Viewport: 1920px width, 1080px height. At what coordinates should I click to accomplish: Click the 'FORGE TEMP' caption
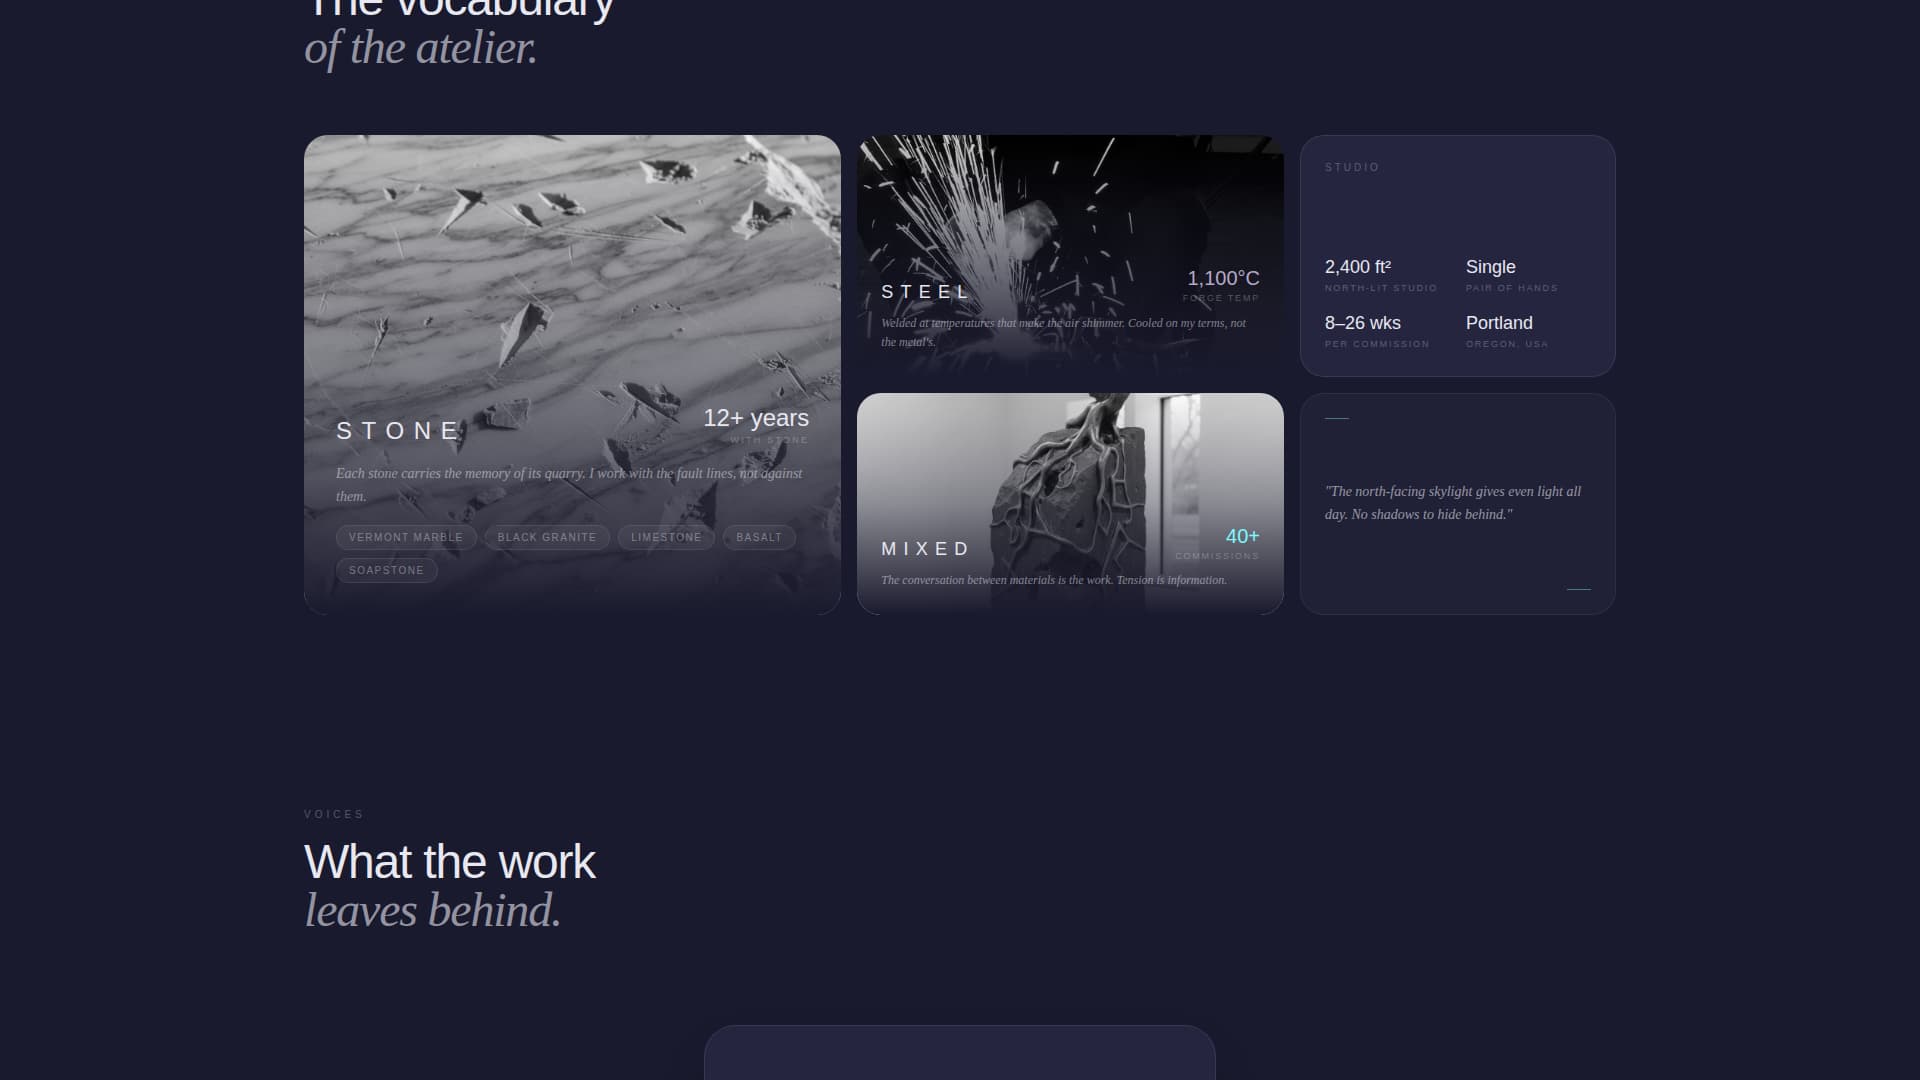(1221, 298)
